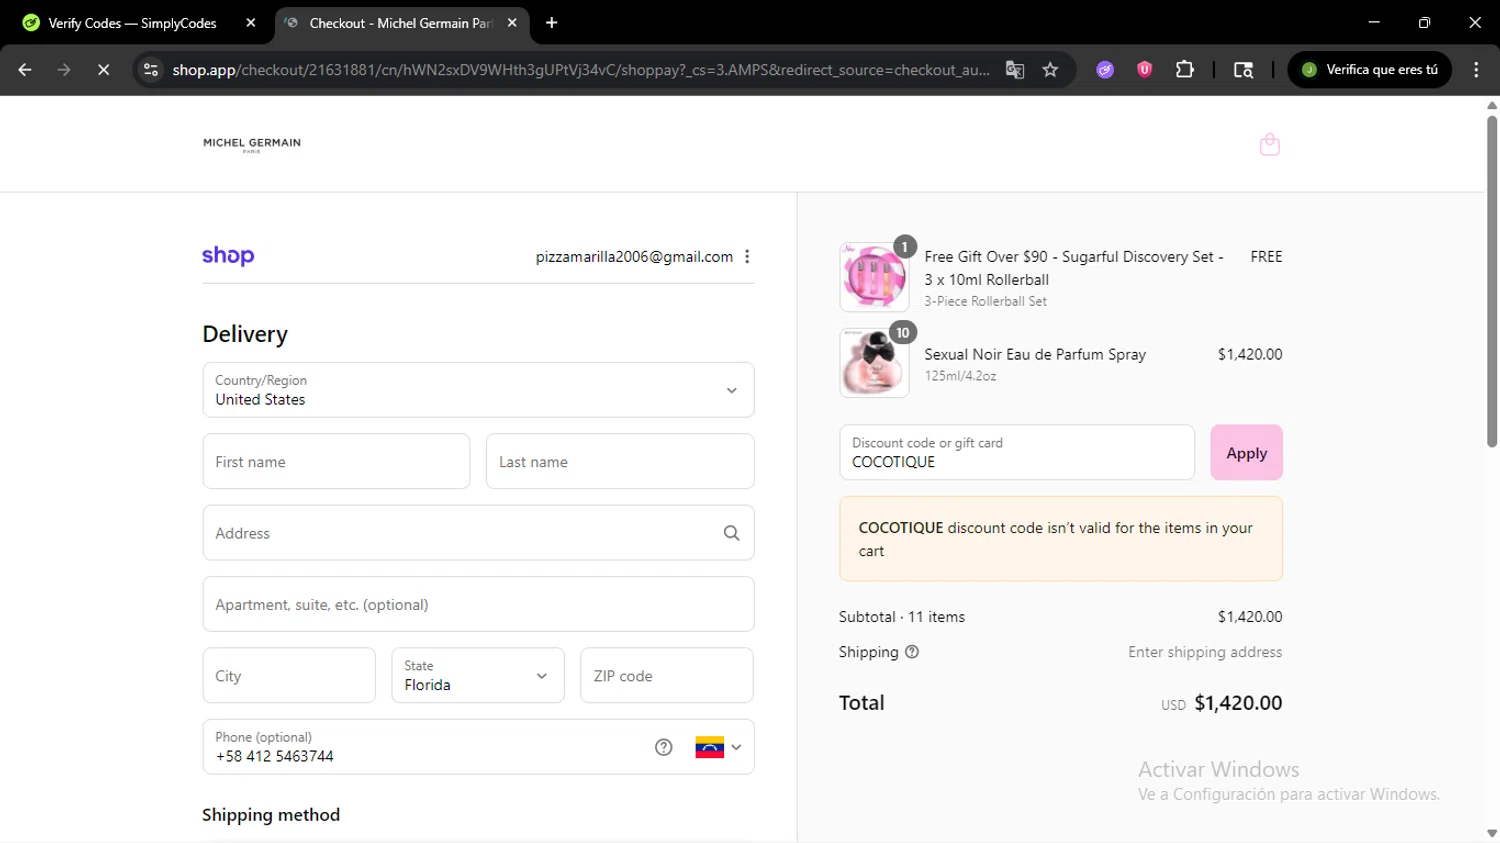1500x843 pixels.
Task: Minimize the browser window
Action: (x=1374, y=22)
